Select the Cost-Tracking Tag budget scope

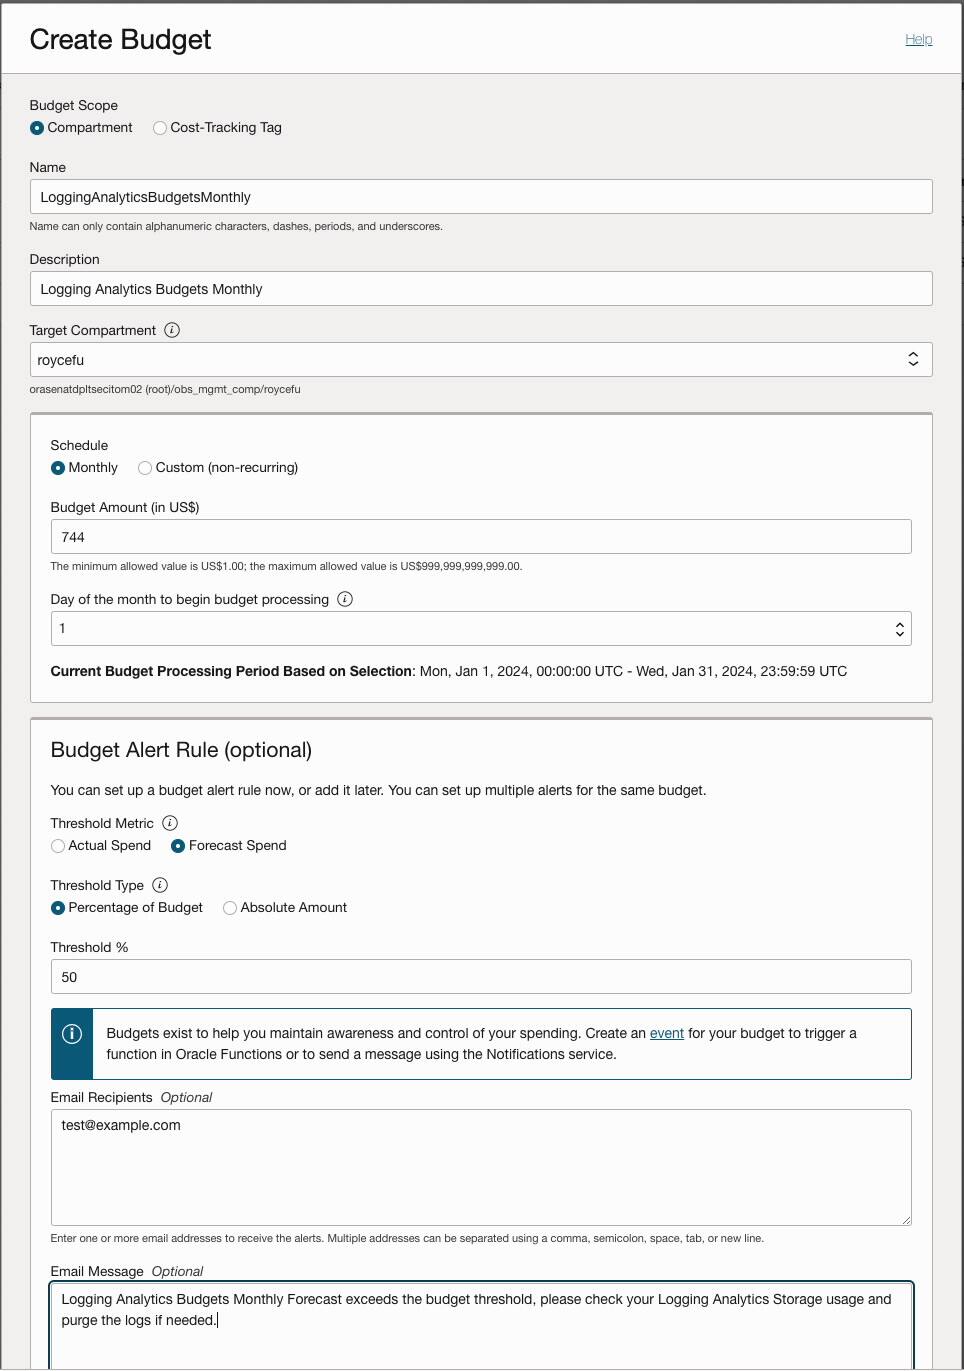159,128
